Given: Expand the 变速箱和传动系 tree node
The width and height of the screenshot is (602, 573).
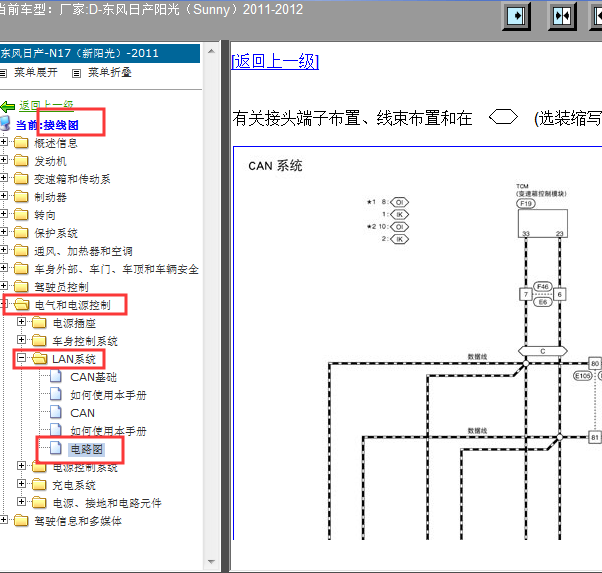Looking at the screenshot, I should (3, 177).
